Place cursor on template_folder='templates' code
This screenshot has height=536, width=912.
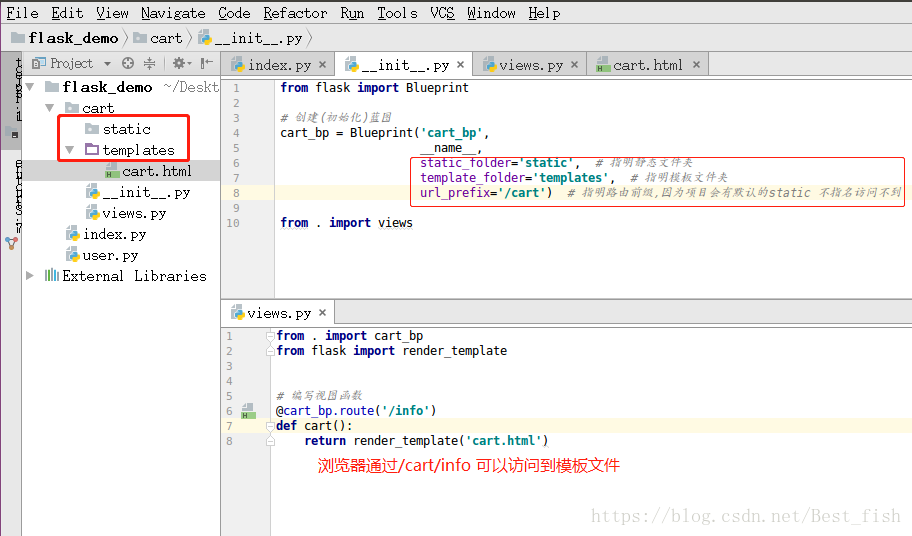point(518,178)
